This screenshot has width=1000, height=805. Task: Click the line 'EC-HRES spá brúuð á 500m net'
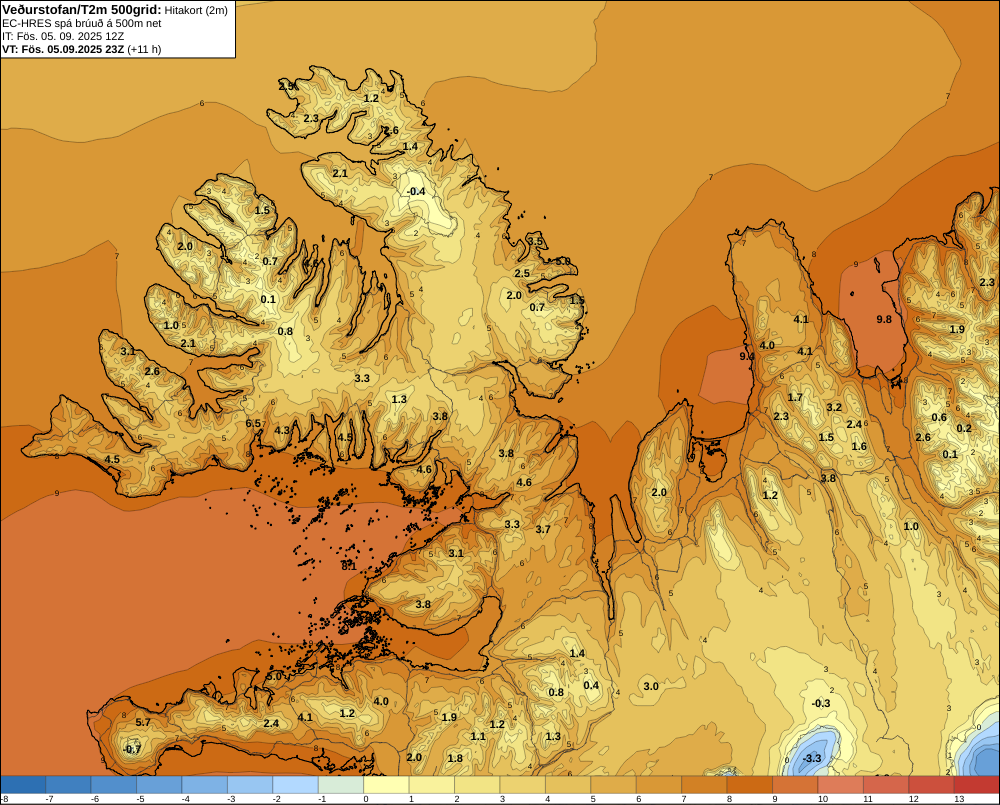click(82, 24)
